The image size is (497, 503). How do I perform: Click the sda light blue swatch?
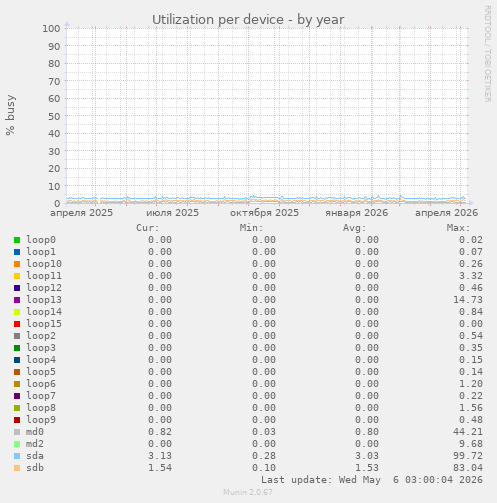(x=17, y=456)
